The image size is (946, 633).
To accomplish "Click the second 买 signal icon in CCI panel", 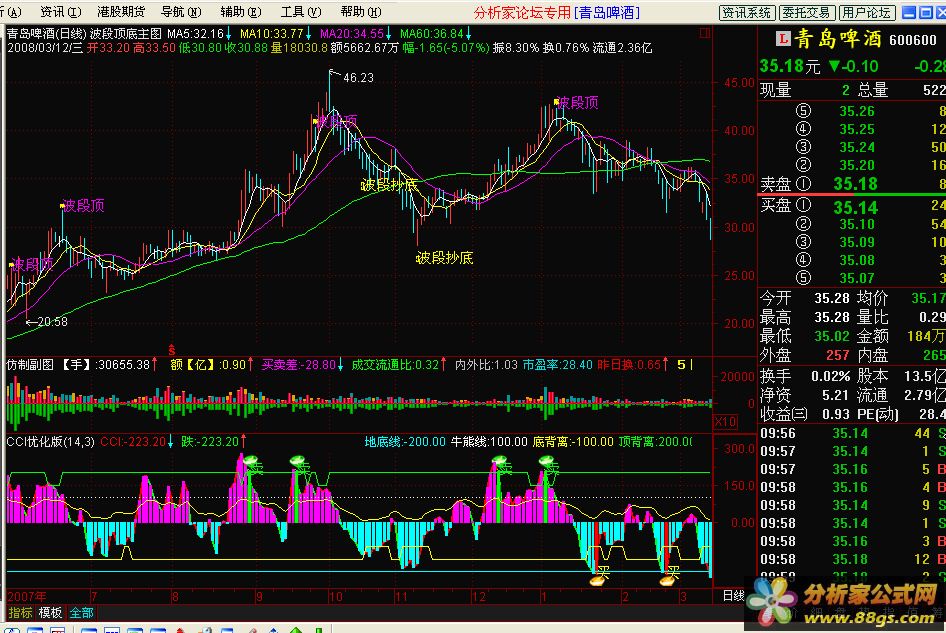I will pos(670,575).
